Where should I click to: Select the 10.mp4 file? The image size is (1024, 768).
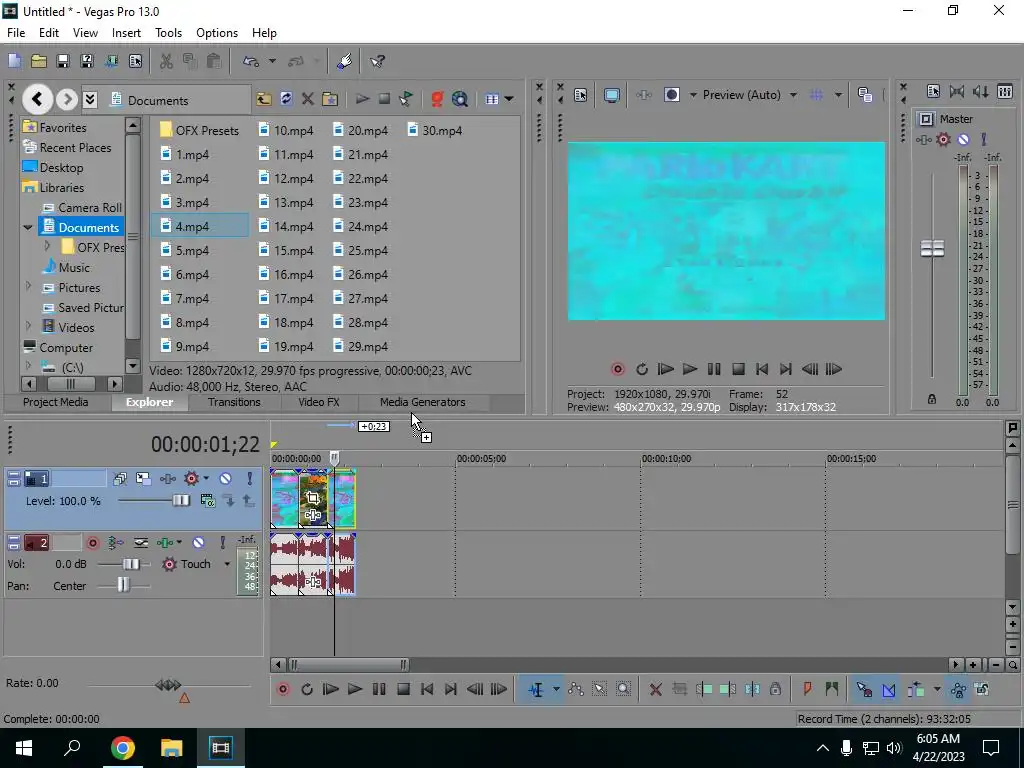pos(286,131)
